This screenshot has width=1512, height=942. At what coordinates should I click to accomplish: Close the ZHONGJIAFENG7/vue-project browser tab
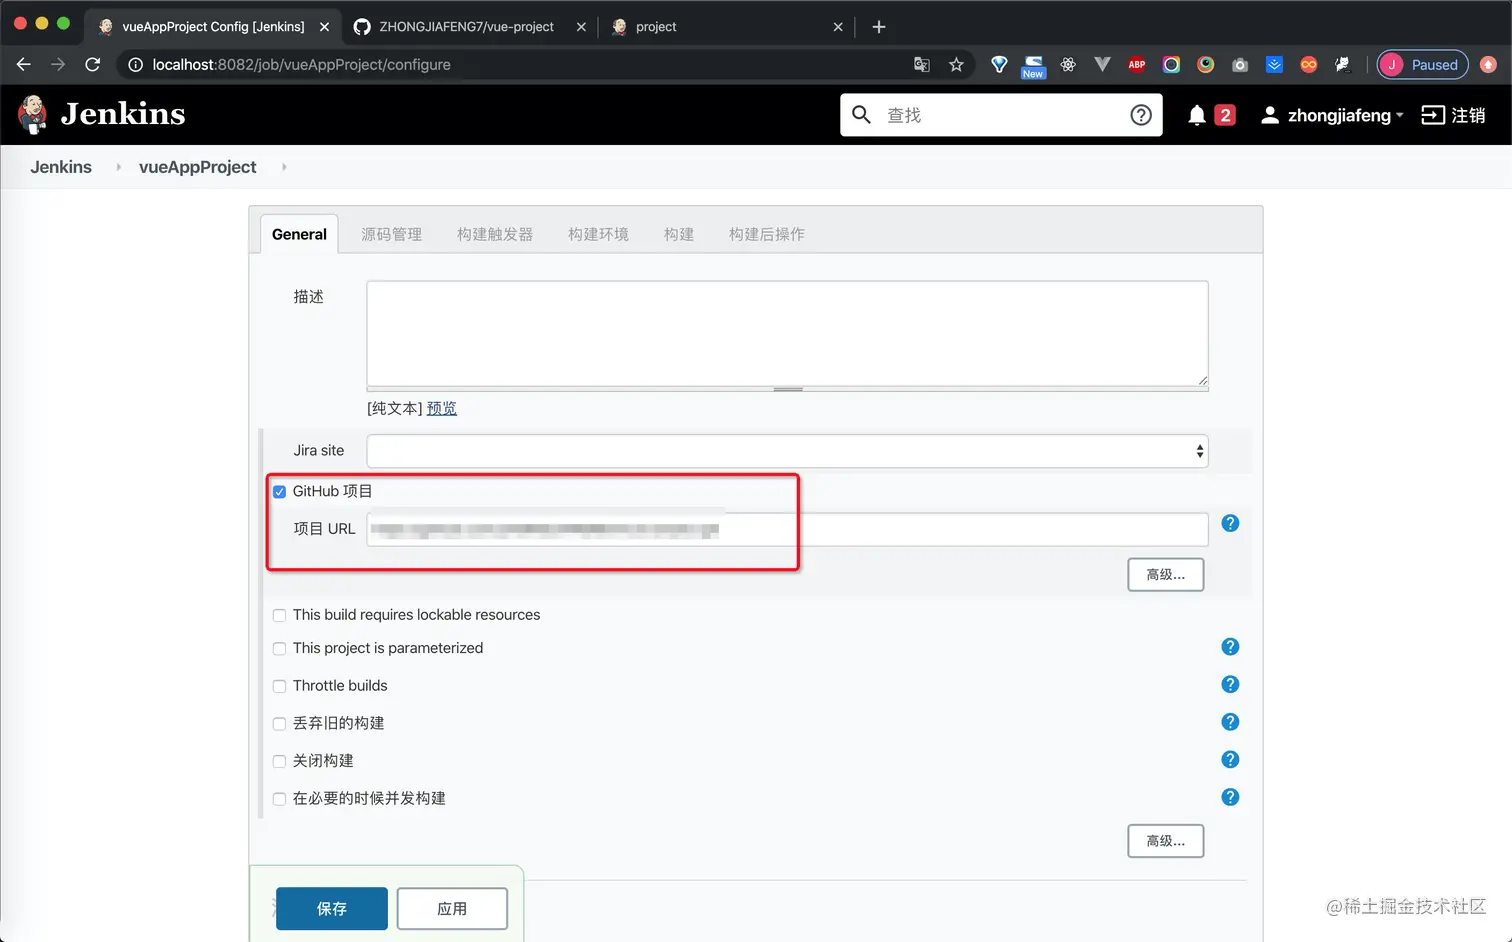coord(581,27)
